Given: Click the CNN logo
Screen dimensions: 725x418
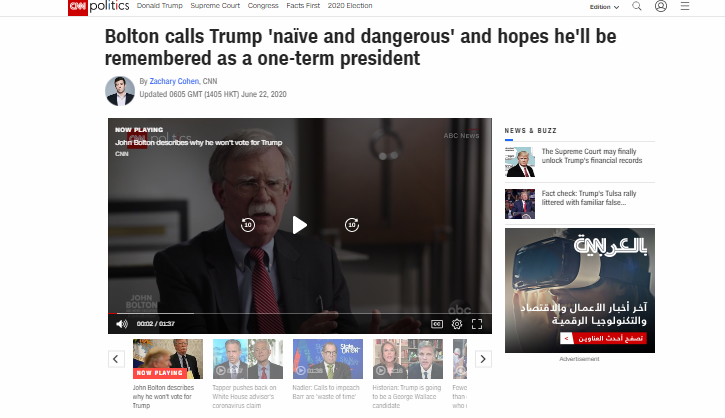Looking at the screenshot, I should (x=78, y=7).
